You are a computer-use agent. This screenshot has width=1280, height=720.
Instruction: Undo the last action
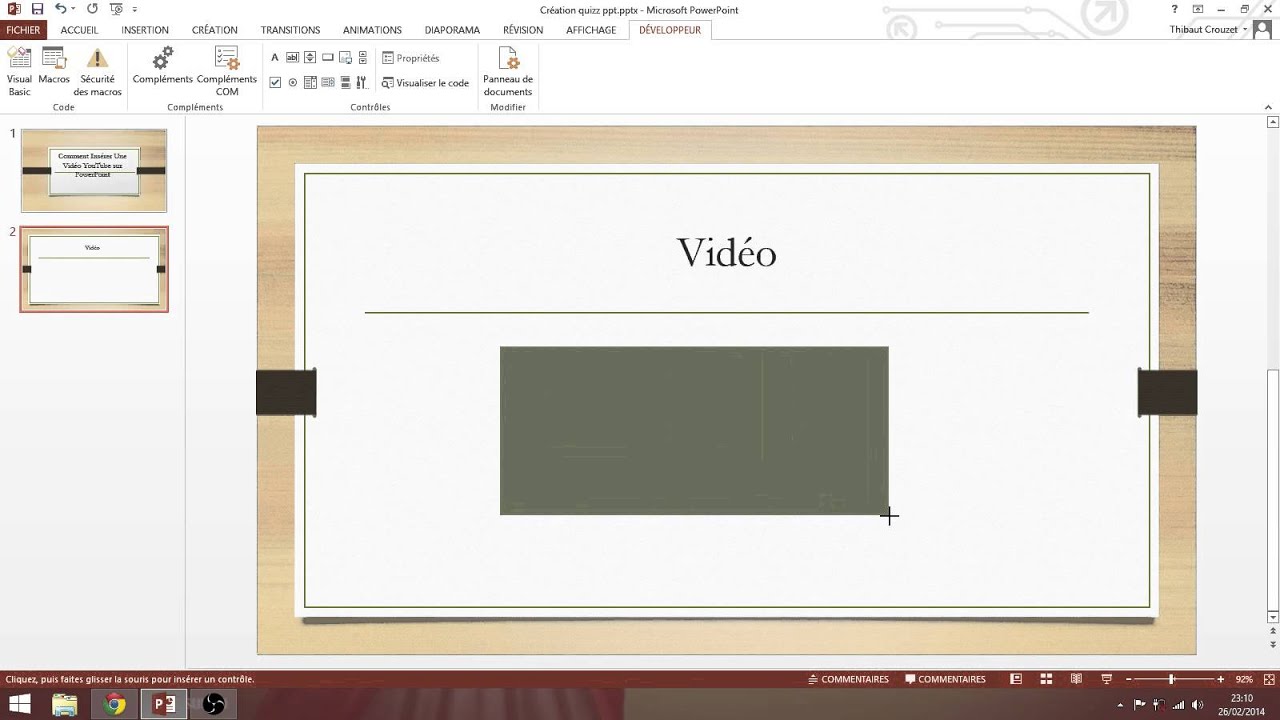[x=60, y=9]
